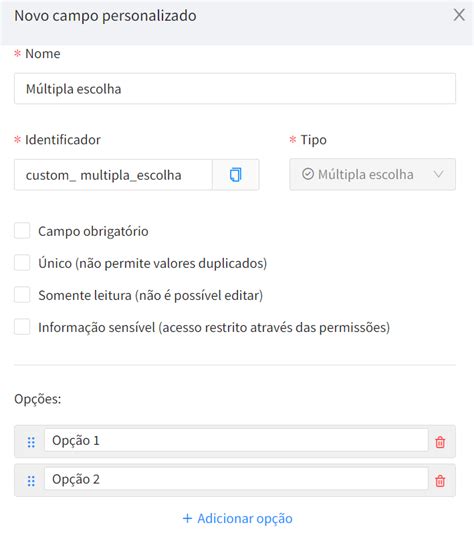Click the drag handle beside Opção 1
This screenshot has width=474, height=535.
(x=31, y=442)
